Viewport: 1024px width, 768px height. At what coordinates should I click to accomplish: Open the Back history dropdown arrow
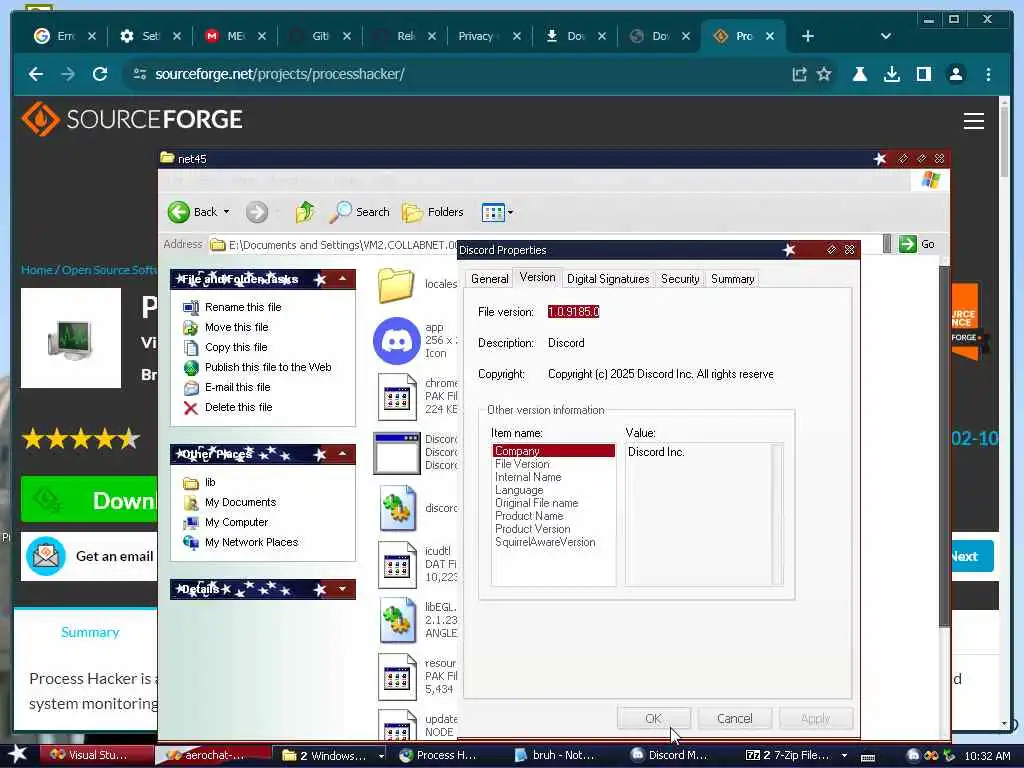[x=227, y=212]
